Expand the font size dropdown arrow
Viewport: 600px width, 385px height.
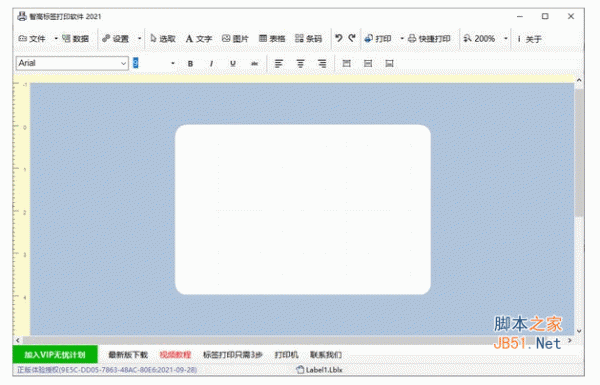coord(173,63)
